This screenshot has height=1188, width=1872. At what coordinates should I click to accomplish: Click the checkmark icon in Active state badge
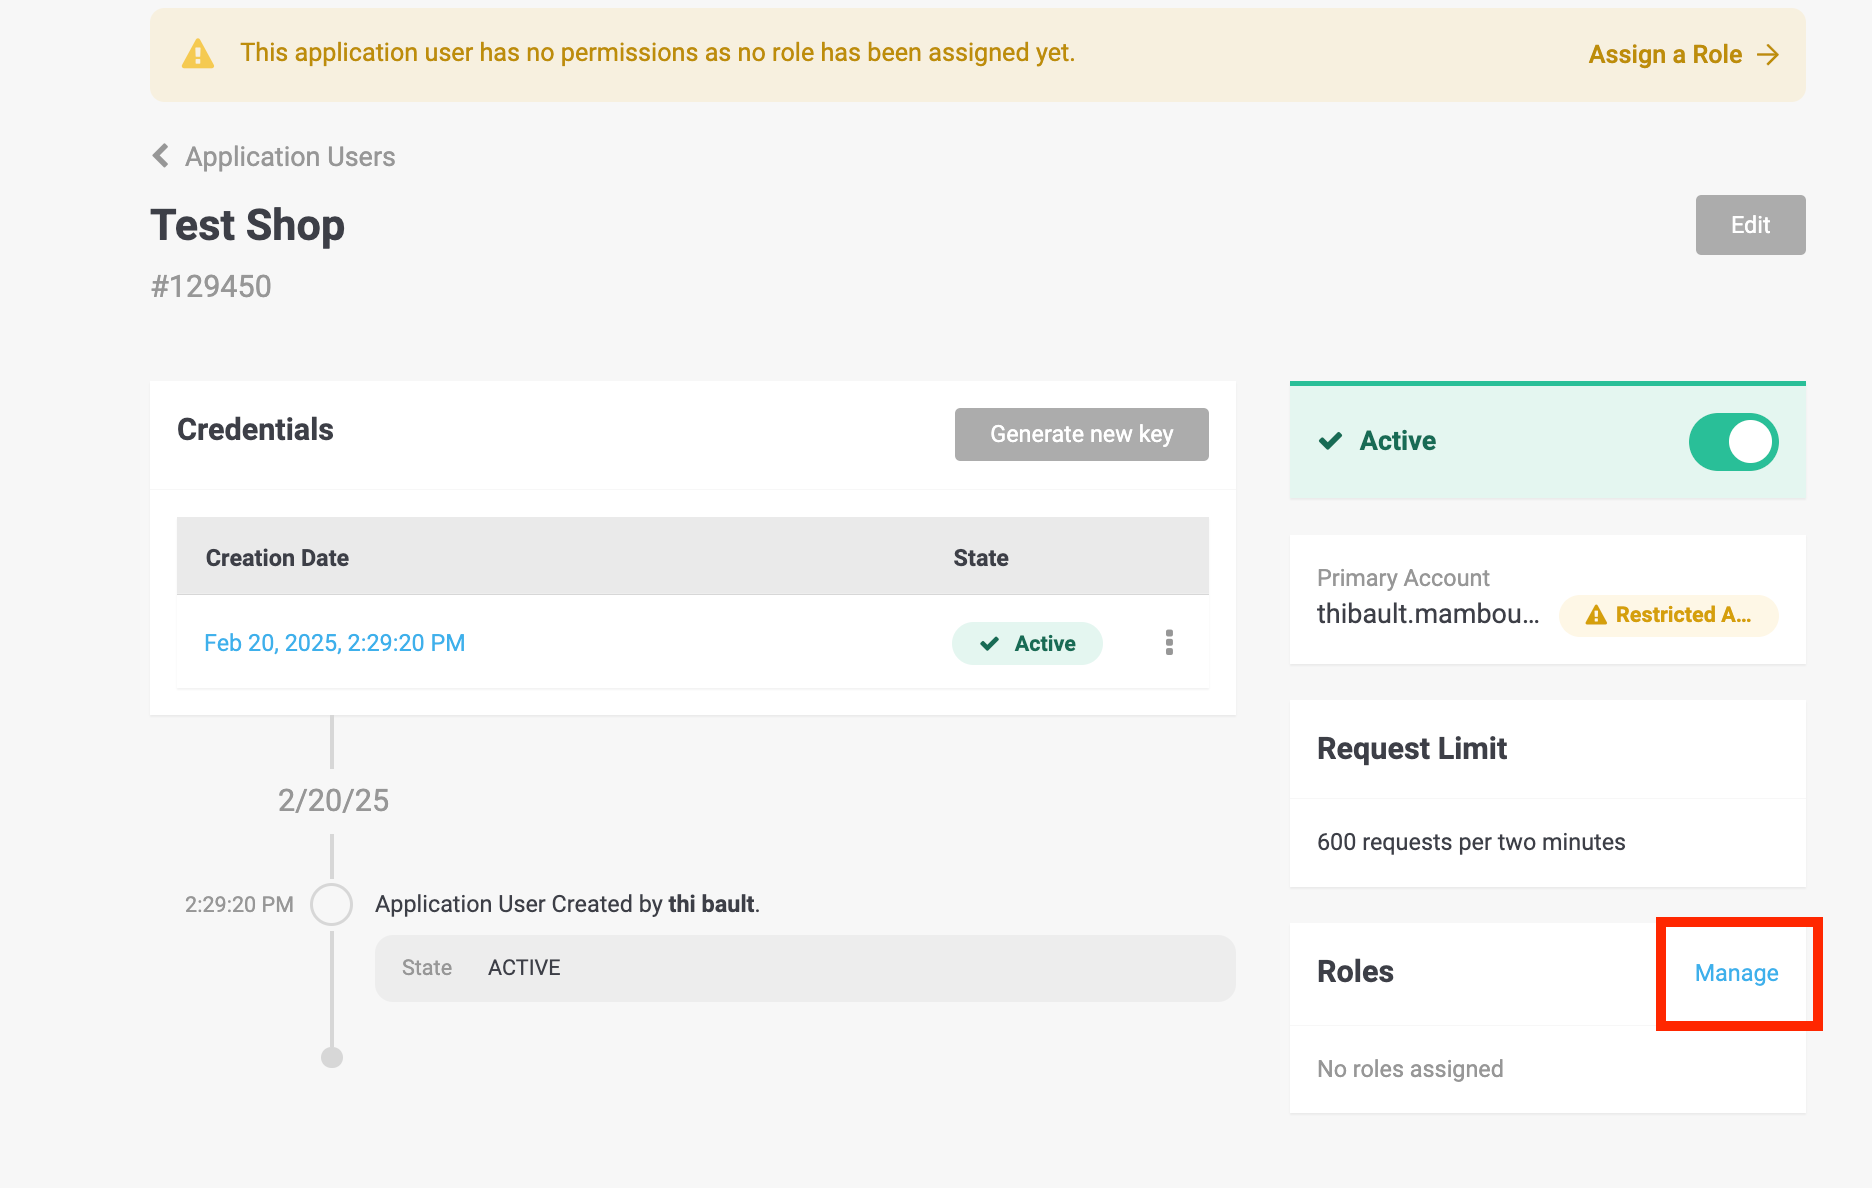[989, 644]
